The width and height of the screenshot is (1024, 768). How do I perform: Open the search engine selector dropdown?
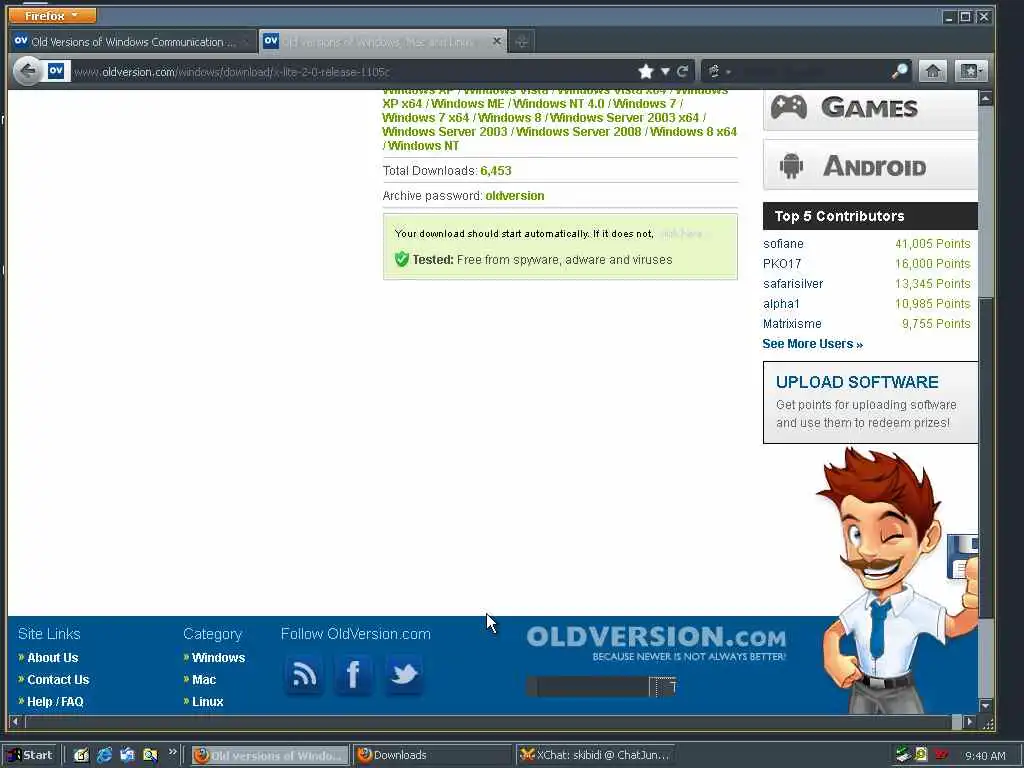tap(718, 71)
